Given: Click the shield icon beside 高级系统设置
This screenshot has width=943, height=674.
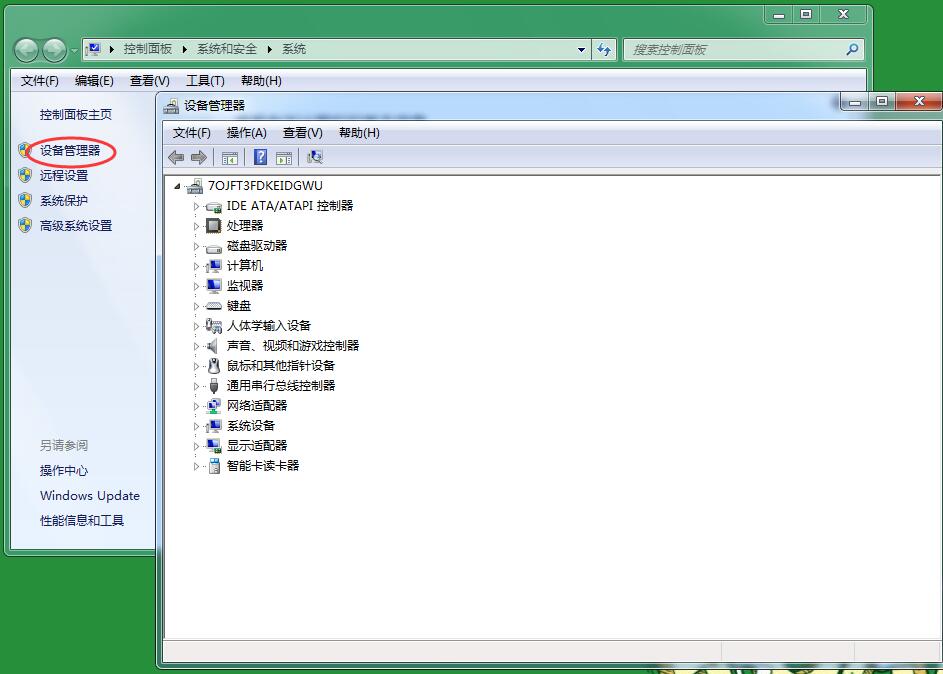Looking at the screenshot, I should [23, 225].
